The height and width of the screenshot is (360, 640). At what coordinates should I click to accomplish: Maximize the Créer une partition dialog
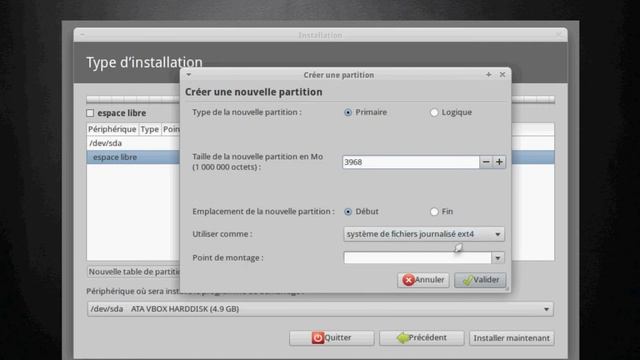(x=489, y=75)
